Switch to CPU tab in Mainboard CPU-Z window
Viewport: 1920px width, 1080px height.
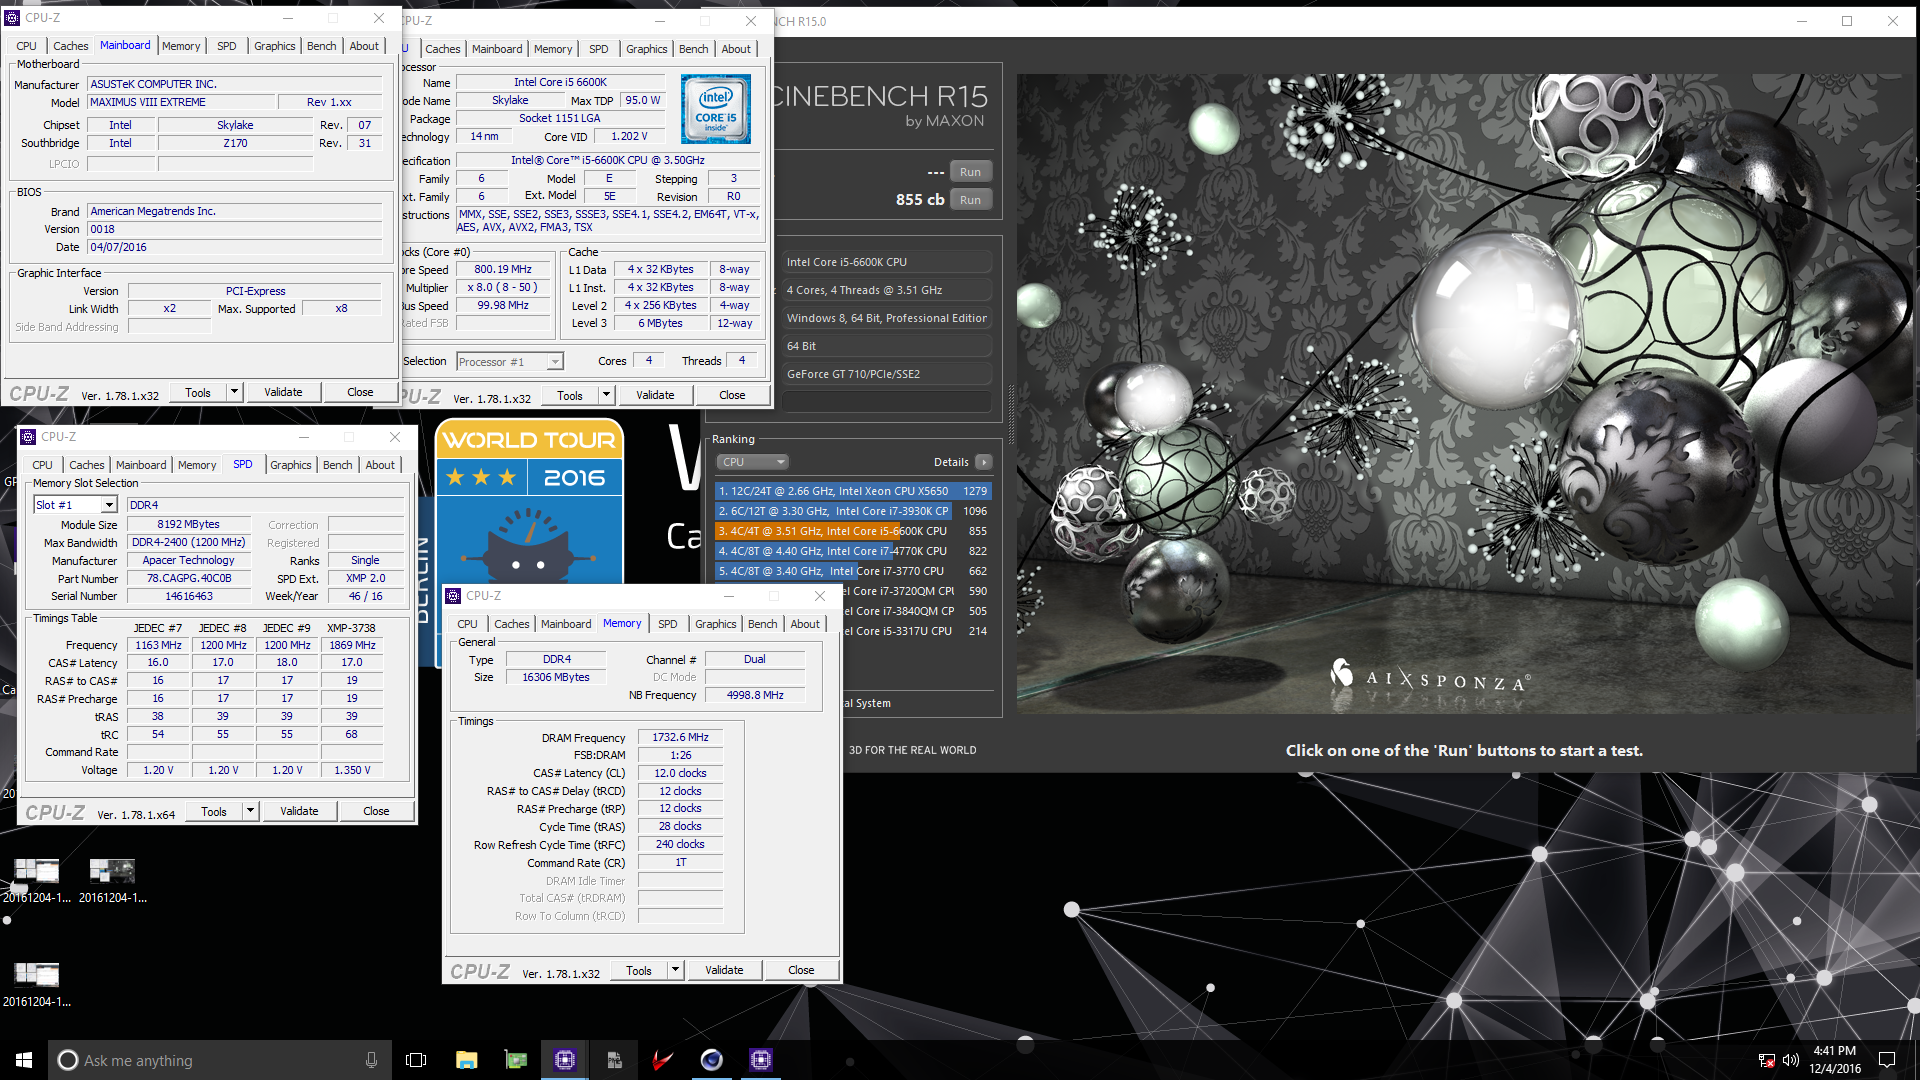[26, 46]
